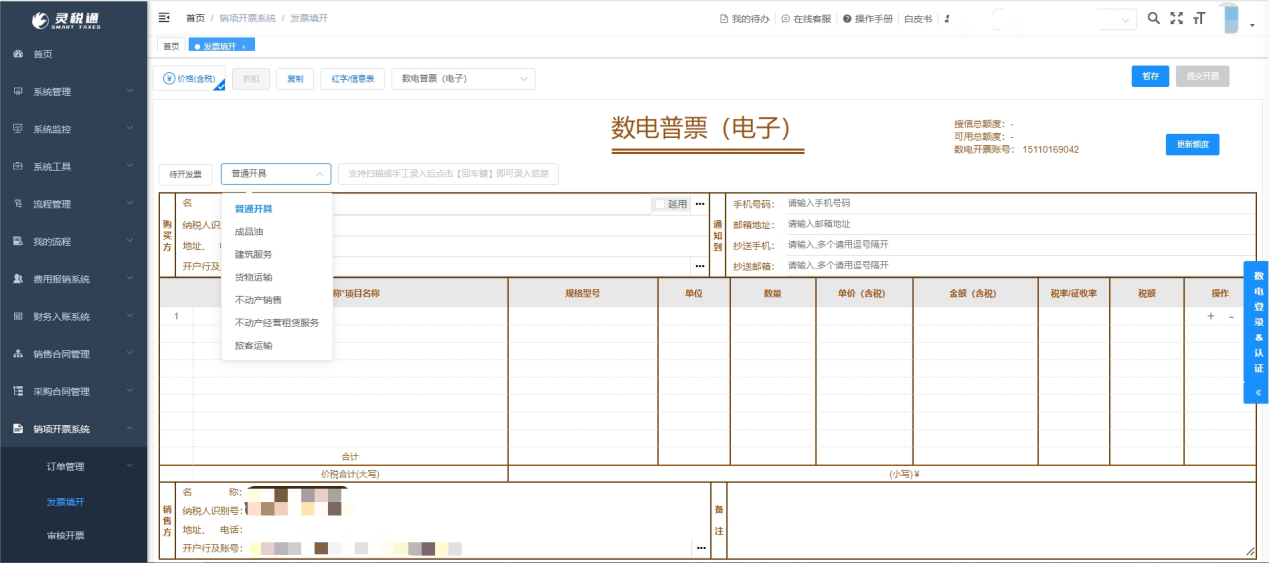Click the 财务入账系统 sidebar icon
This screenshot has width=1269, height=563.
pyautogui.click(x=18, y=316)
